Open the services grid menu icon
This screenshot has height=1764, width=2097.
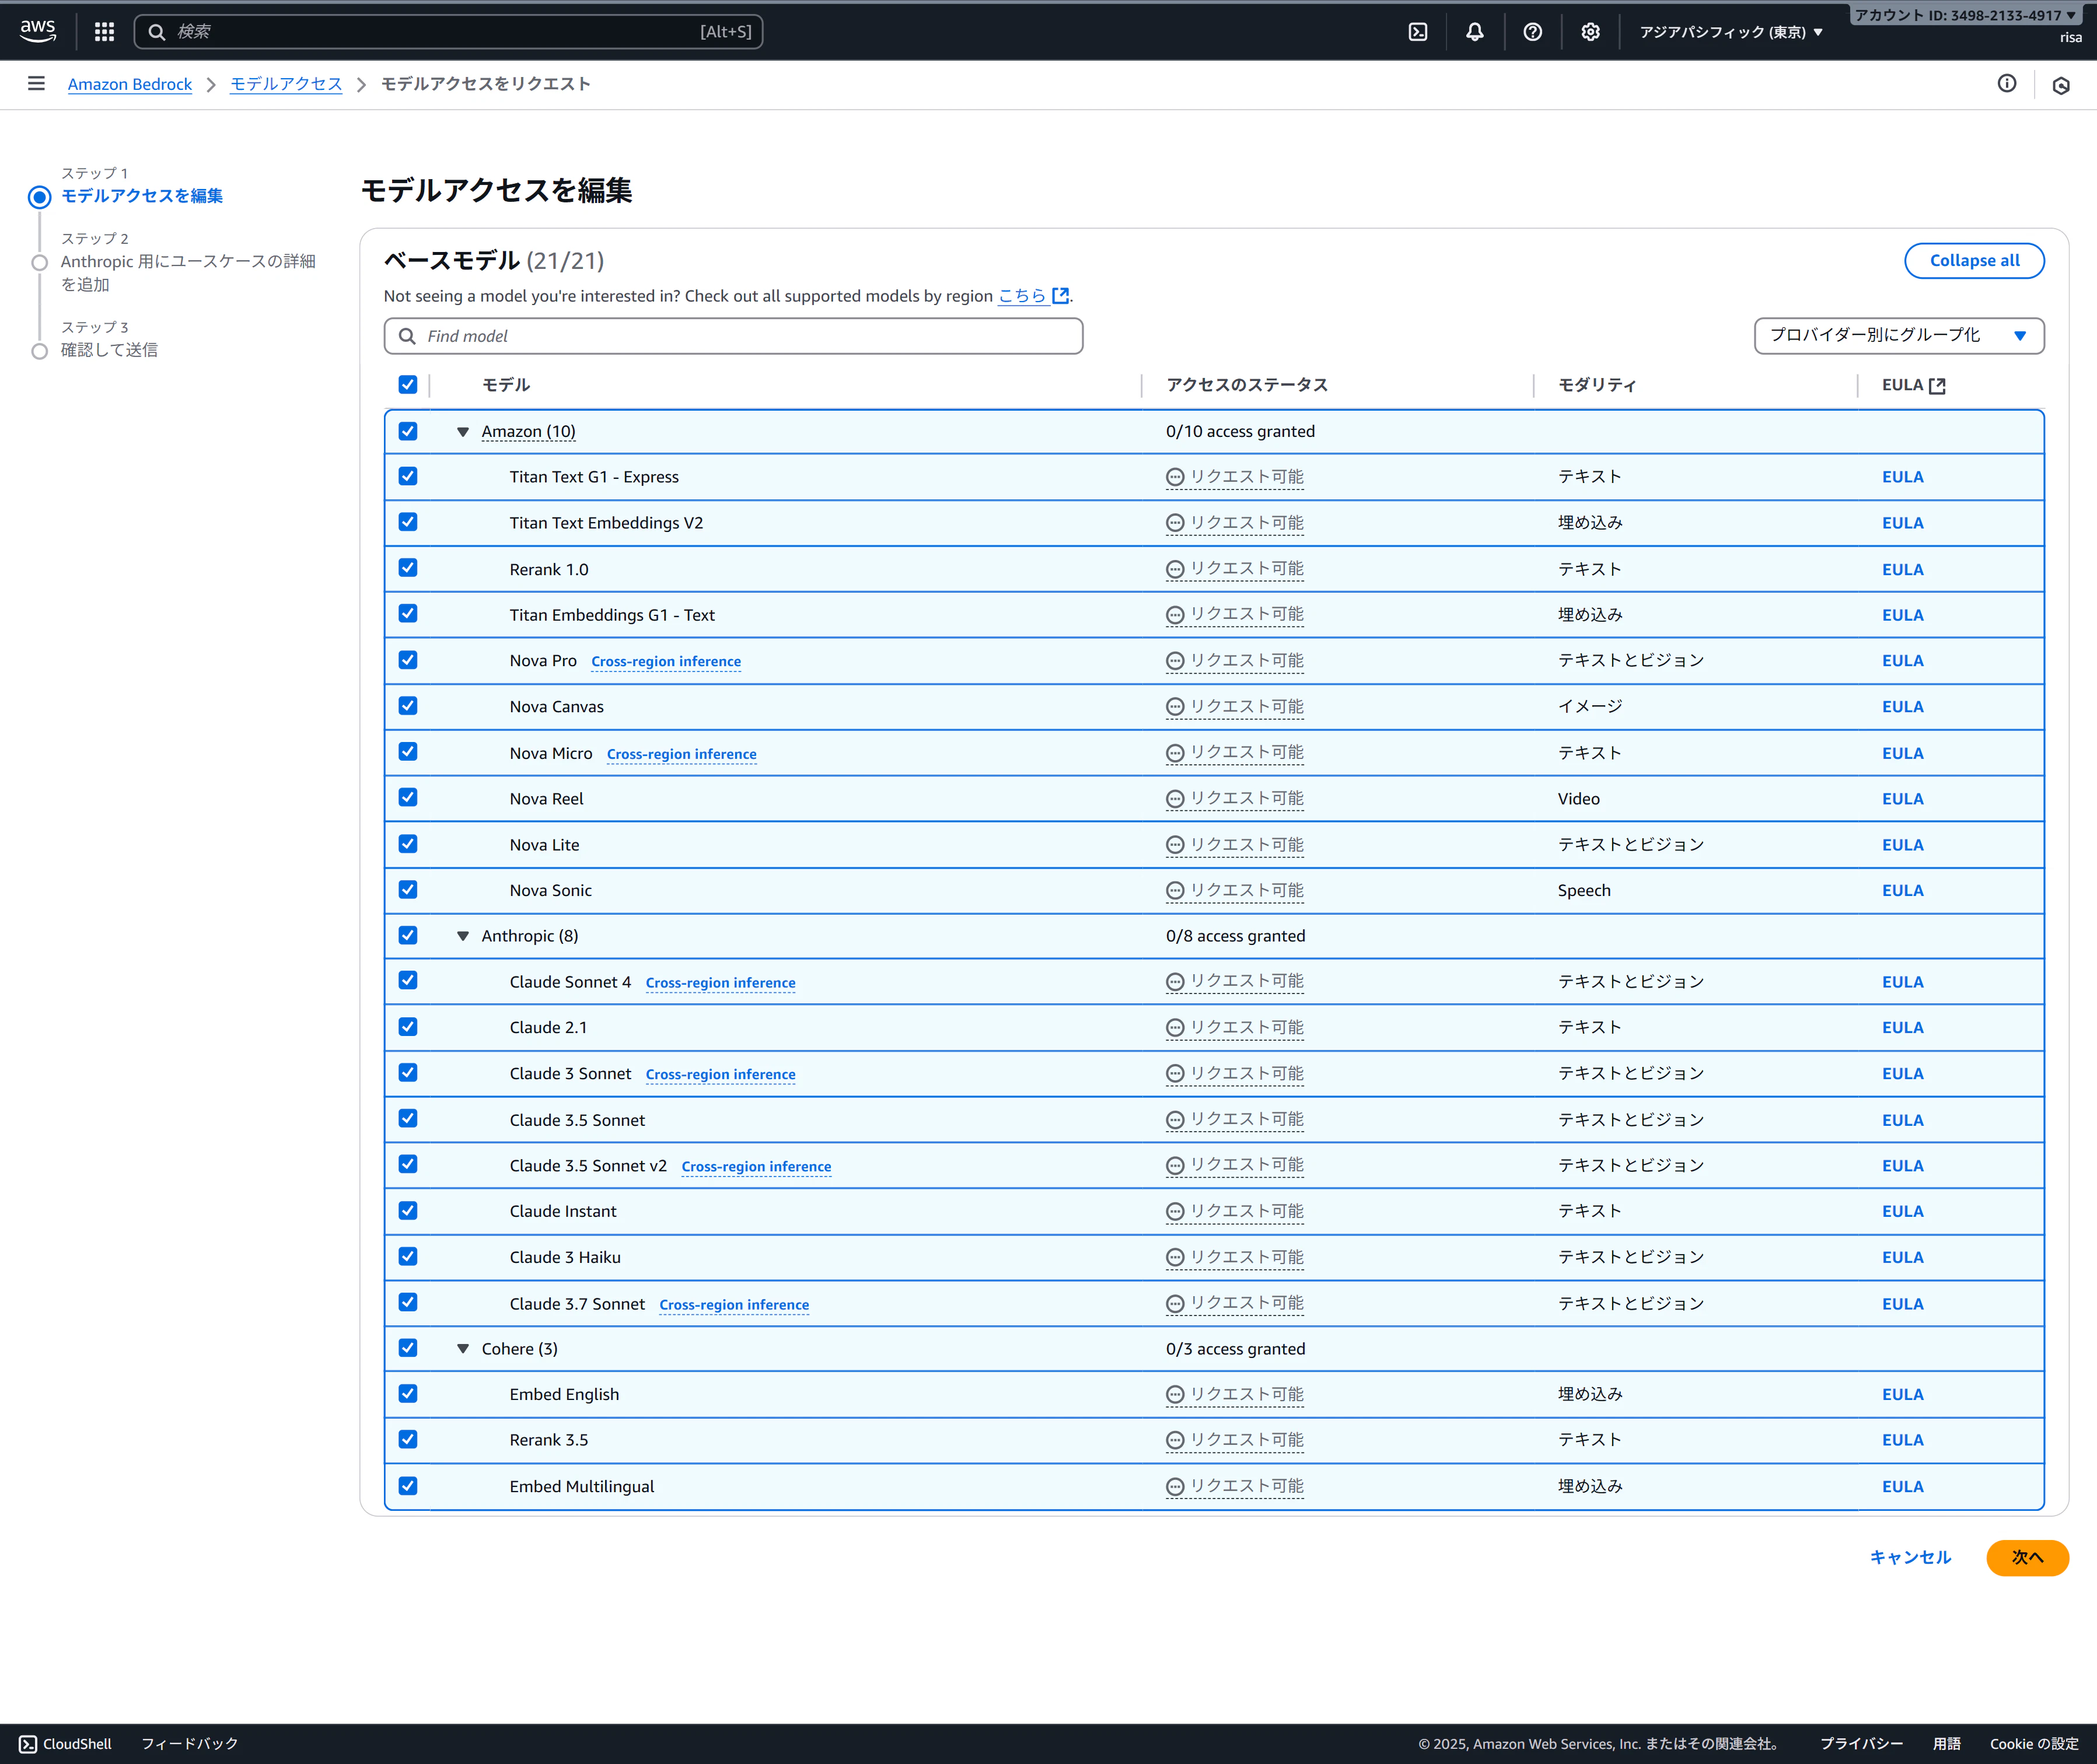click(104, 32)
